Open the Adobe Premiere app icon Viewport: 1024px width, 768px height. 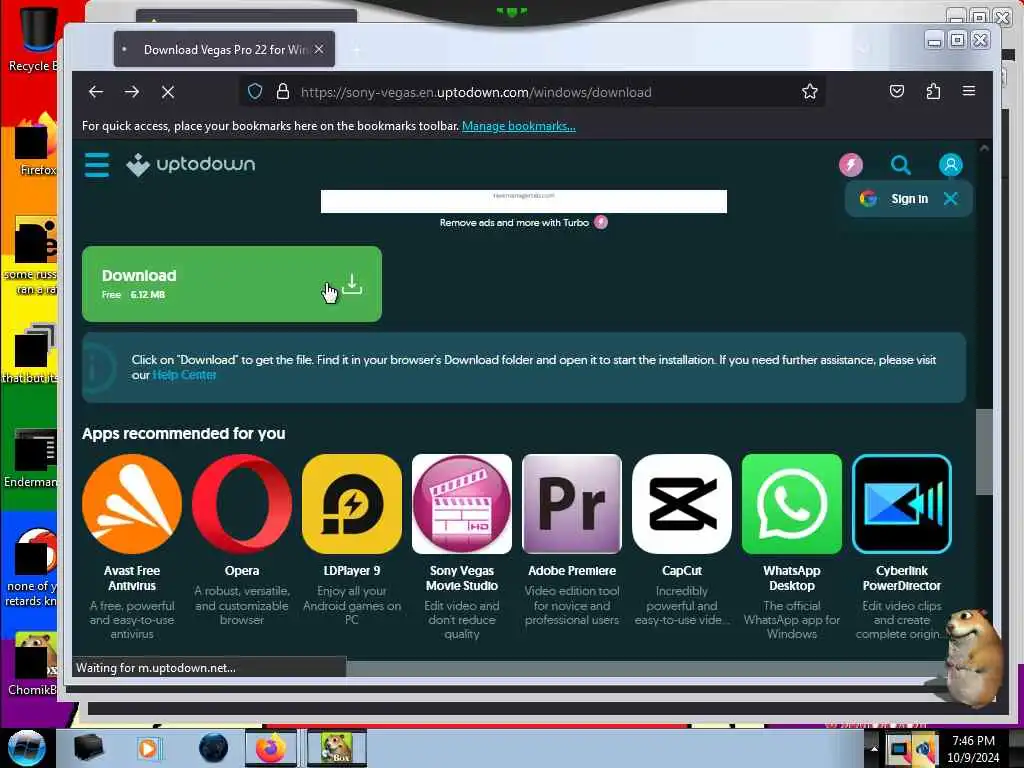pyautogui.click(x=572, y=504)
